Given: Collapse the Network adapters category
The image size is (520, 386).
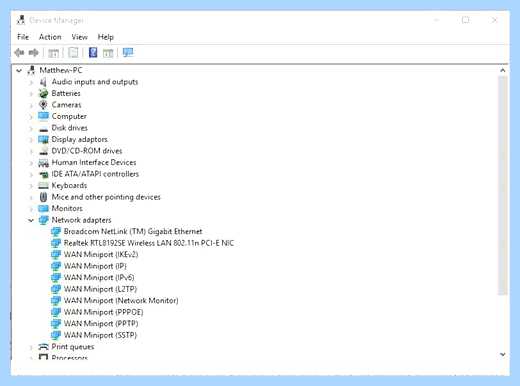Looking at the screenshot, I should pyautogui.click(x=31, y=220).
